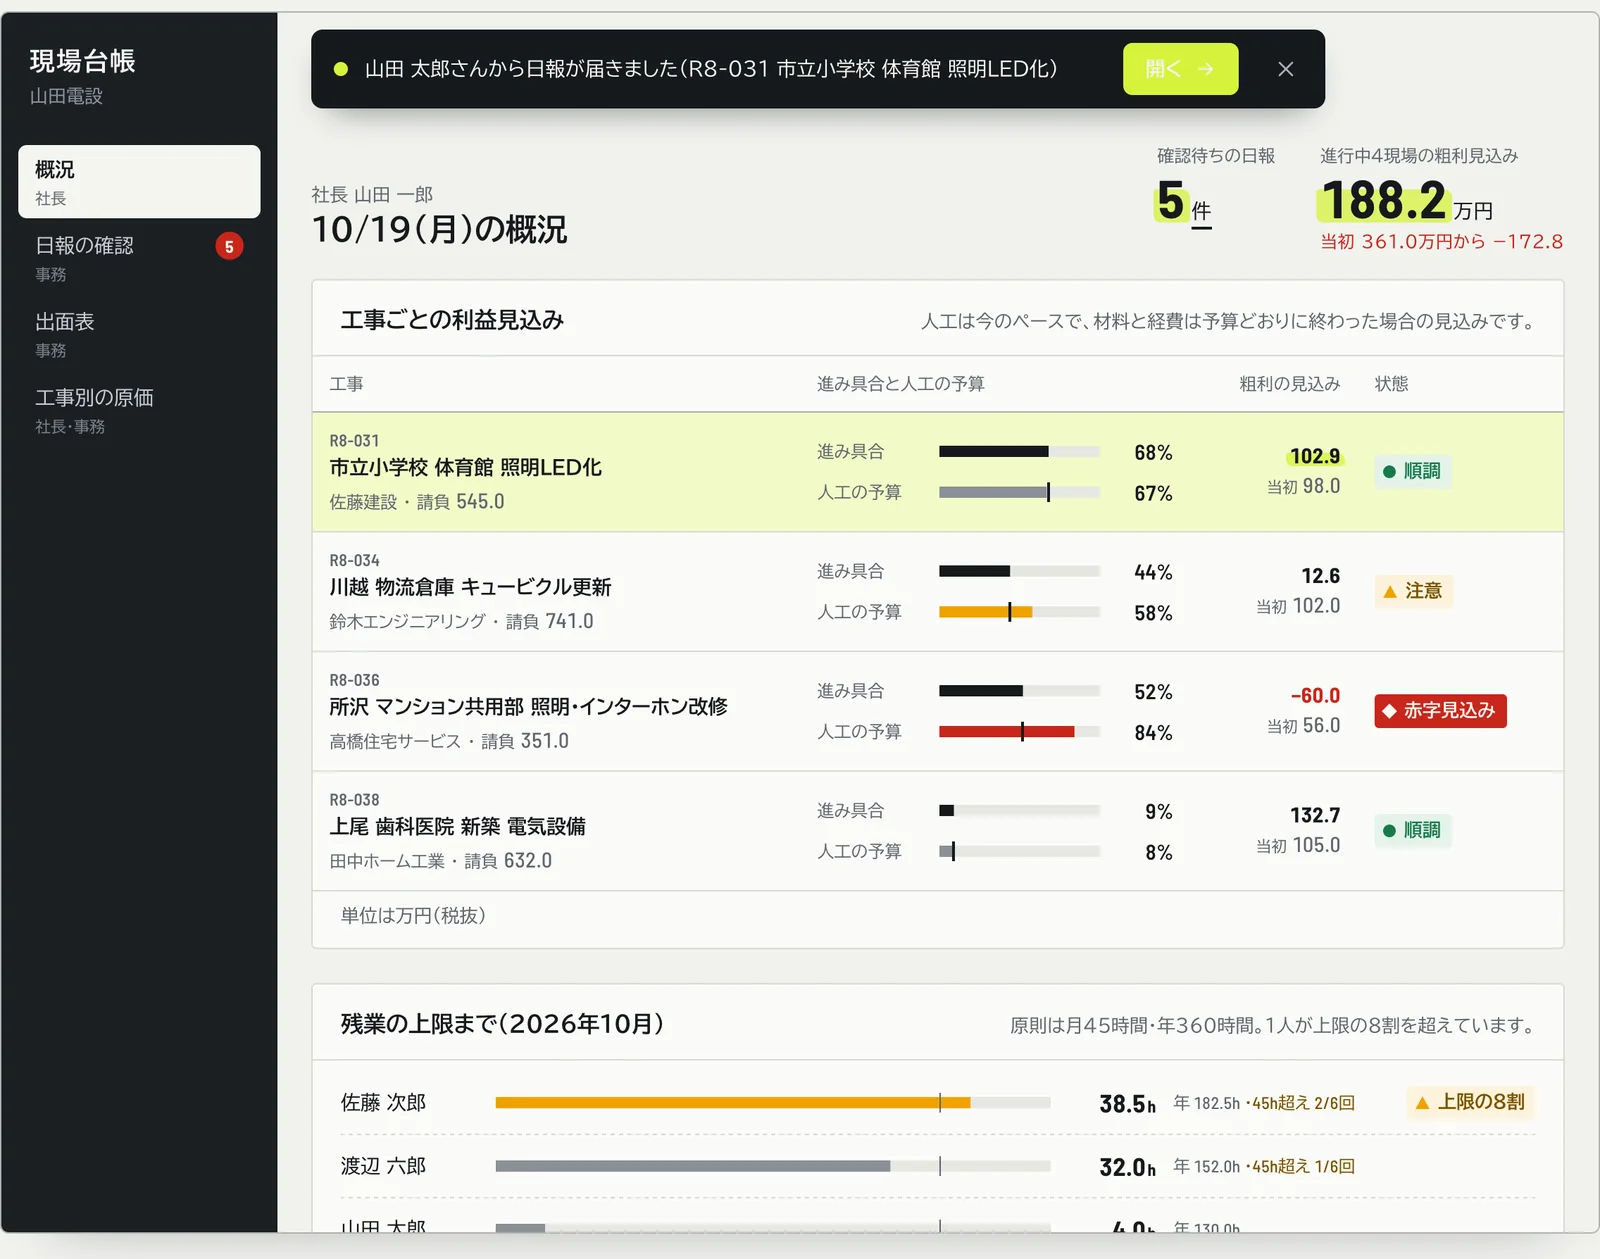Click the 順調 status badge for R8-038

coord(1412,830)
